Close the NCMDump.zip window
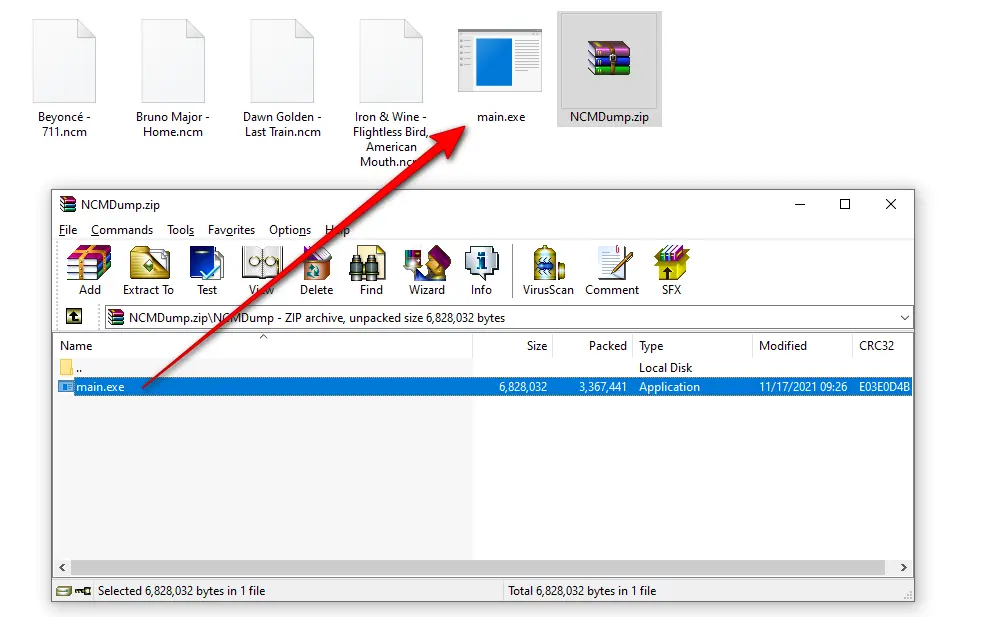The height and width of the screenshot is (617, 1000). (x=891, y=204)
